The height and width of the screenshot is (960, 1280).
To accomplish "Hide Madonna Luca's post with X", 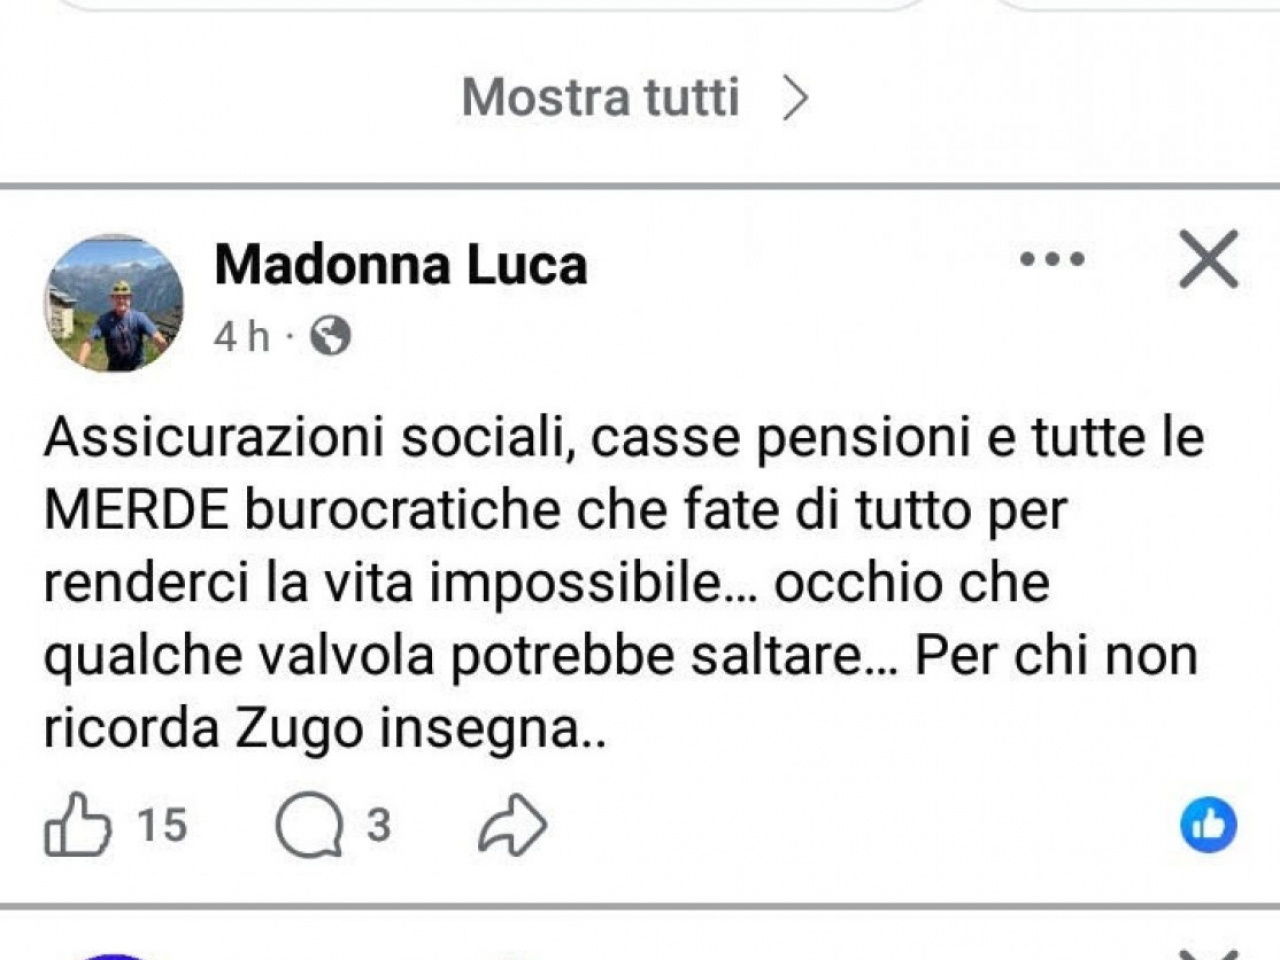I will [1208, 260].
